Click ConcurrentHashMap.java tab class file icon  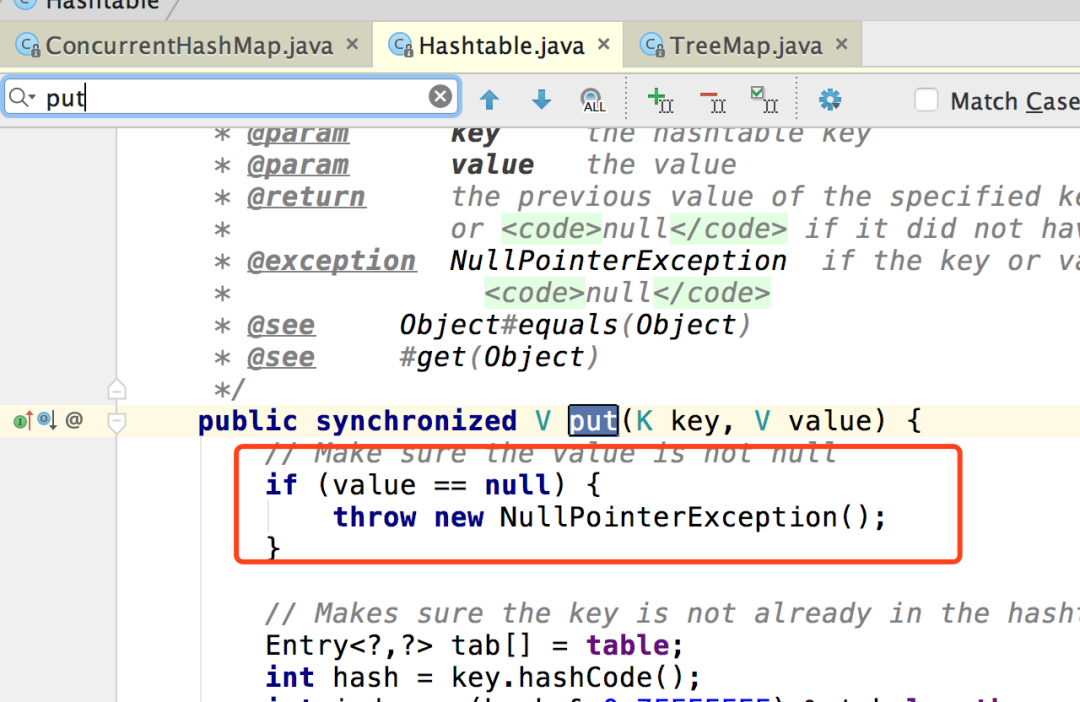point(28,45)
